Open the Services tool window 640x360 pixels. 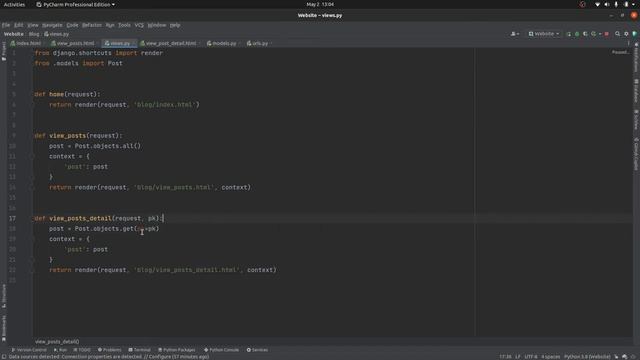(257, 350)
